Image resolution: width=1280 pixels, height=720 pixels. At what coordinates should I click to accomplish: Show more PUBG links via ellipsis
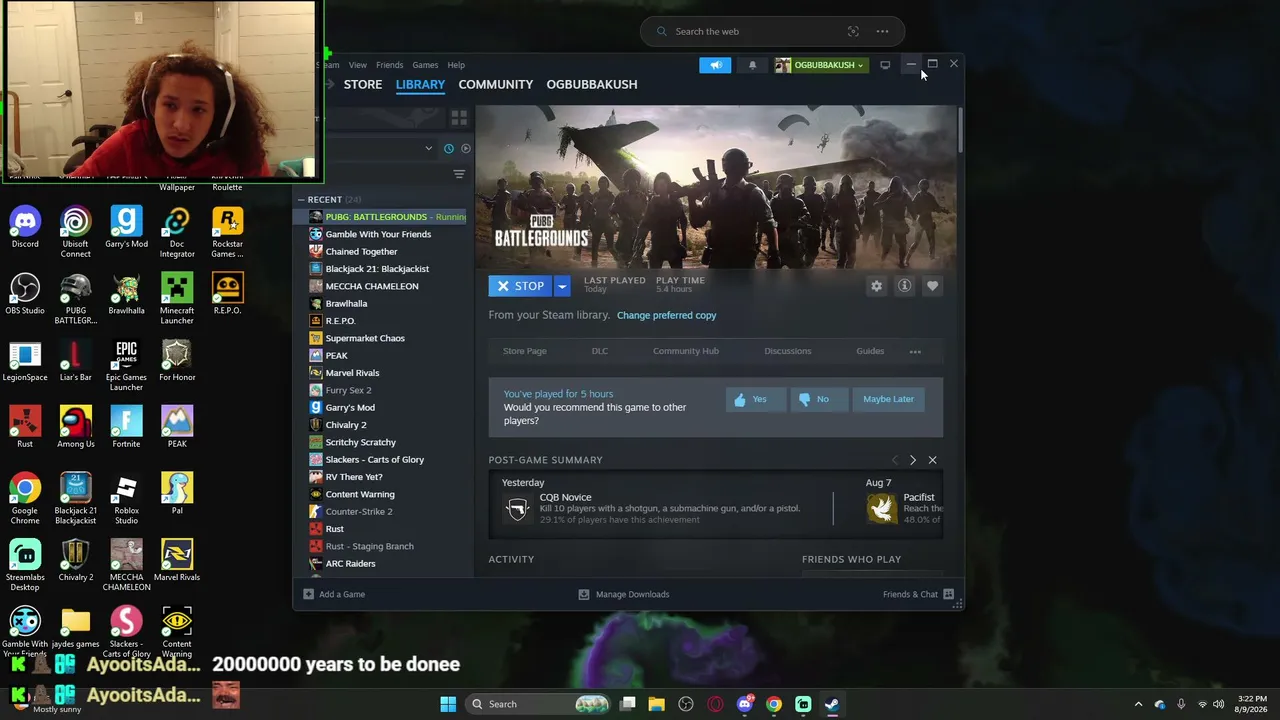pos(915,352)
